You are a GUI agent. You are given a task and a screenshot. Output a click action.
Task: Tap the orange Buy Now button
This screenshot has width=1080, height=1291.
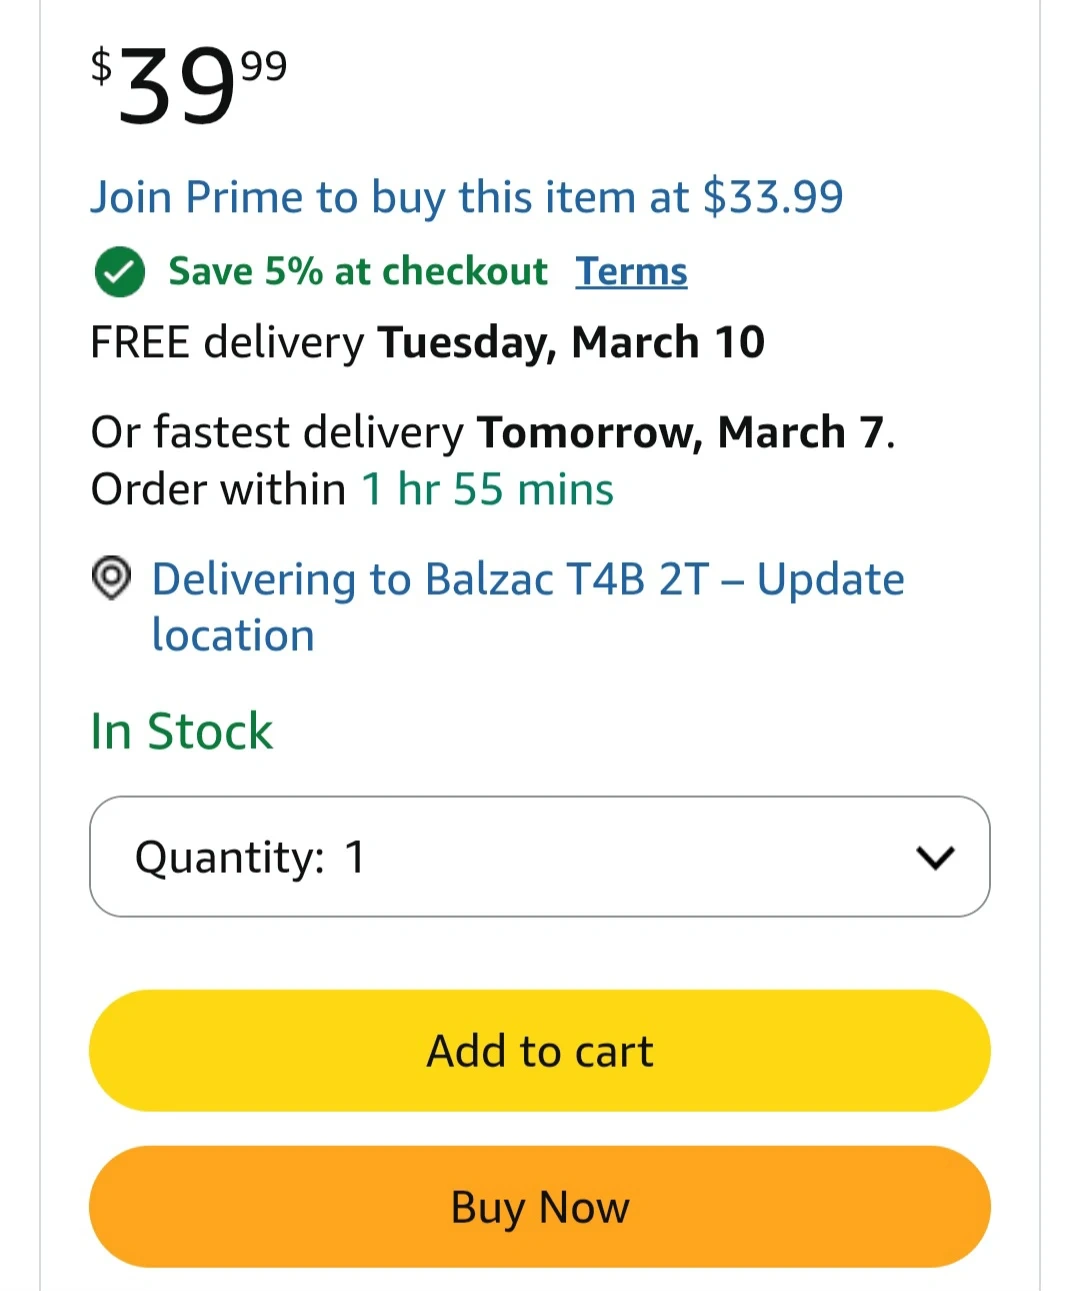pyautogui.click(x=539, y=1207)
